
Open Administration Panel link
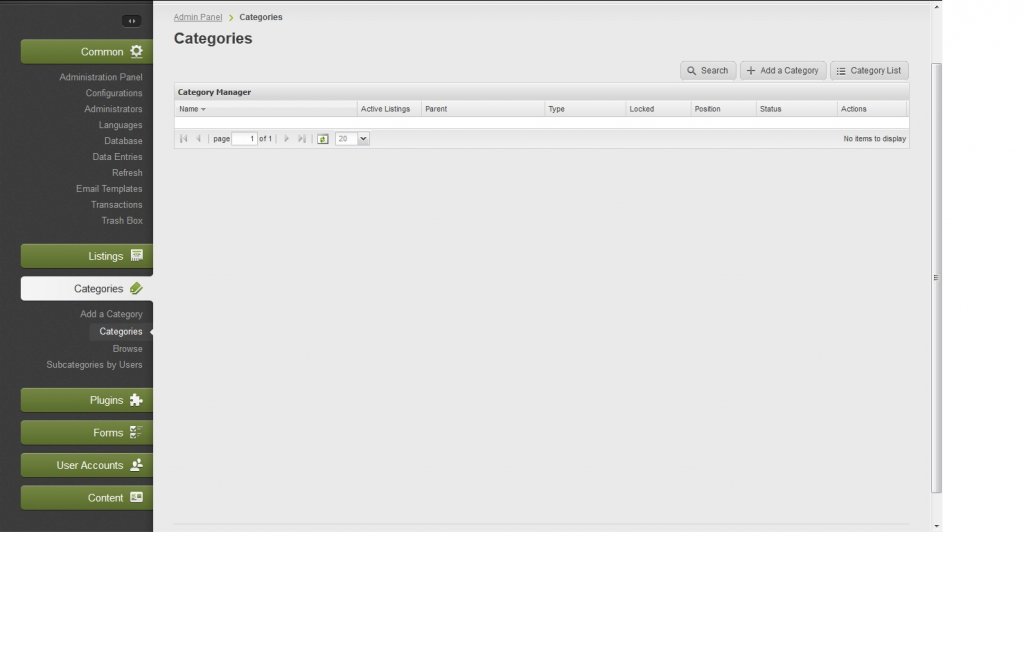pos(101,77)
